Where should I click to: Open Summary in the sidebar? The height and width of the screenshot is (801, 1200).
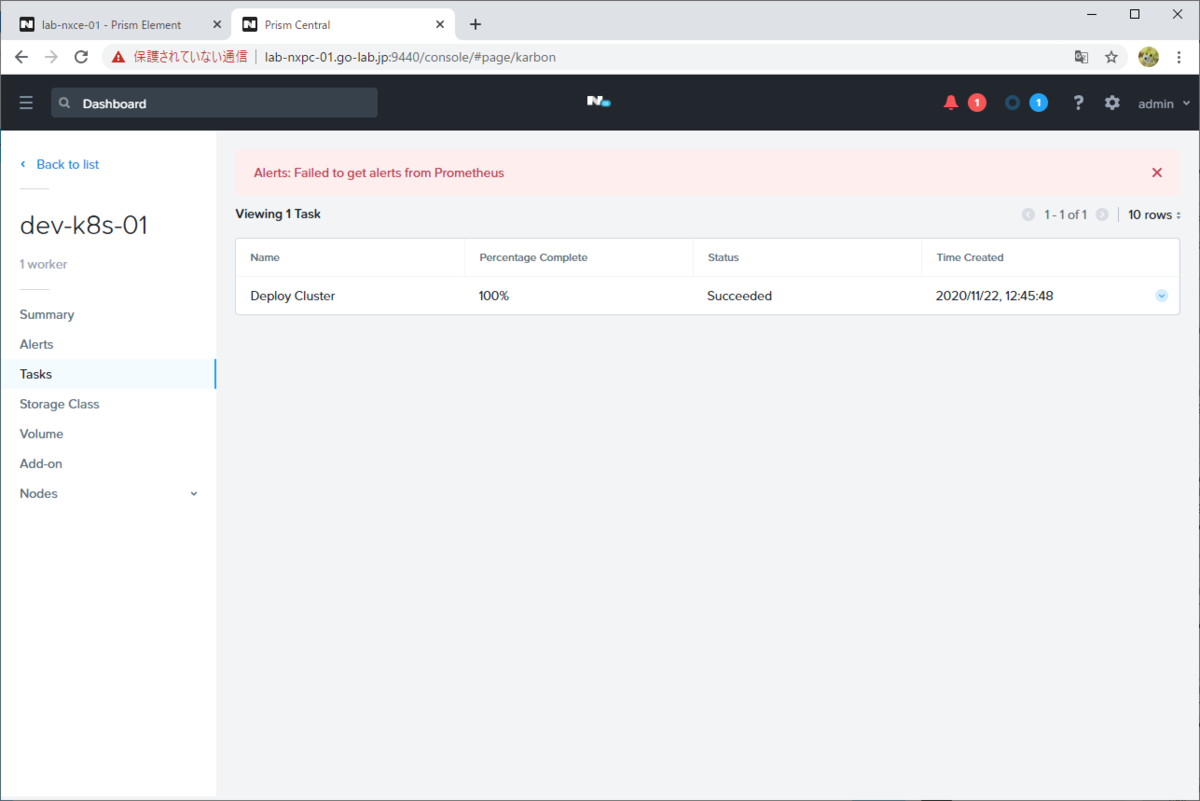pyautogui.click(x=47, y=314)
